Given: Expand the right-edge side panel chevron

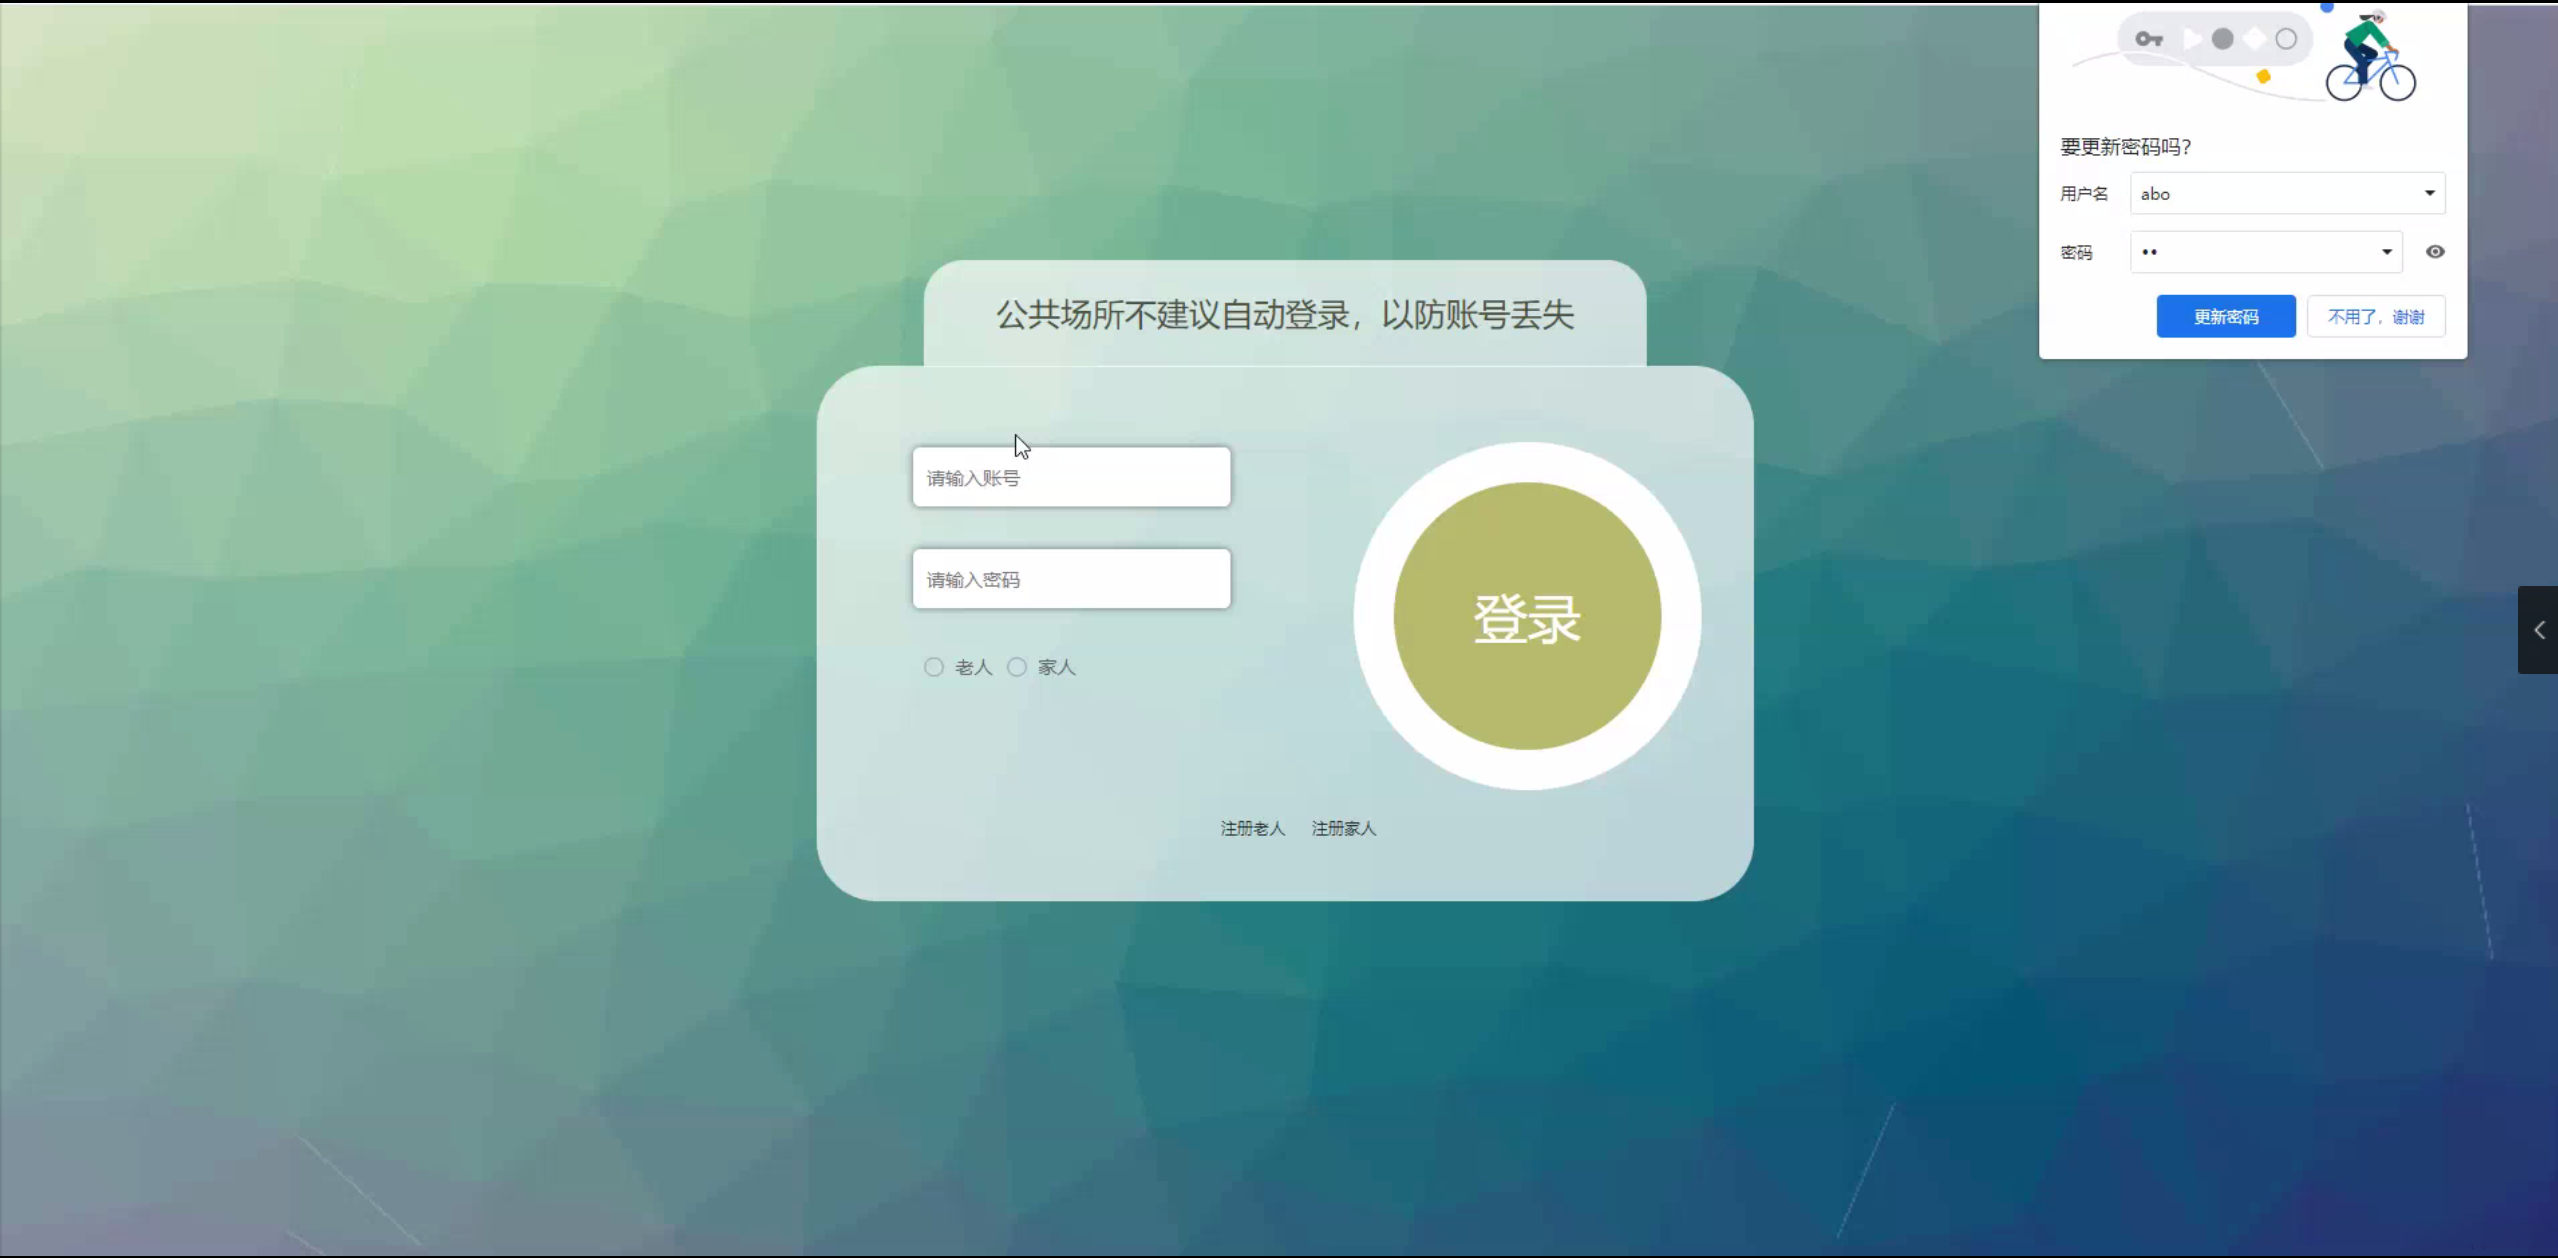Looking at the screenshot, I should pyautogui.click(x=2538, y=630).
